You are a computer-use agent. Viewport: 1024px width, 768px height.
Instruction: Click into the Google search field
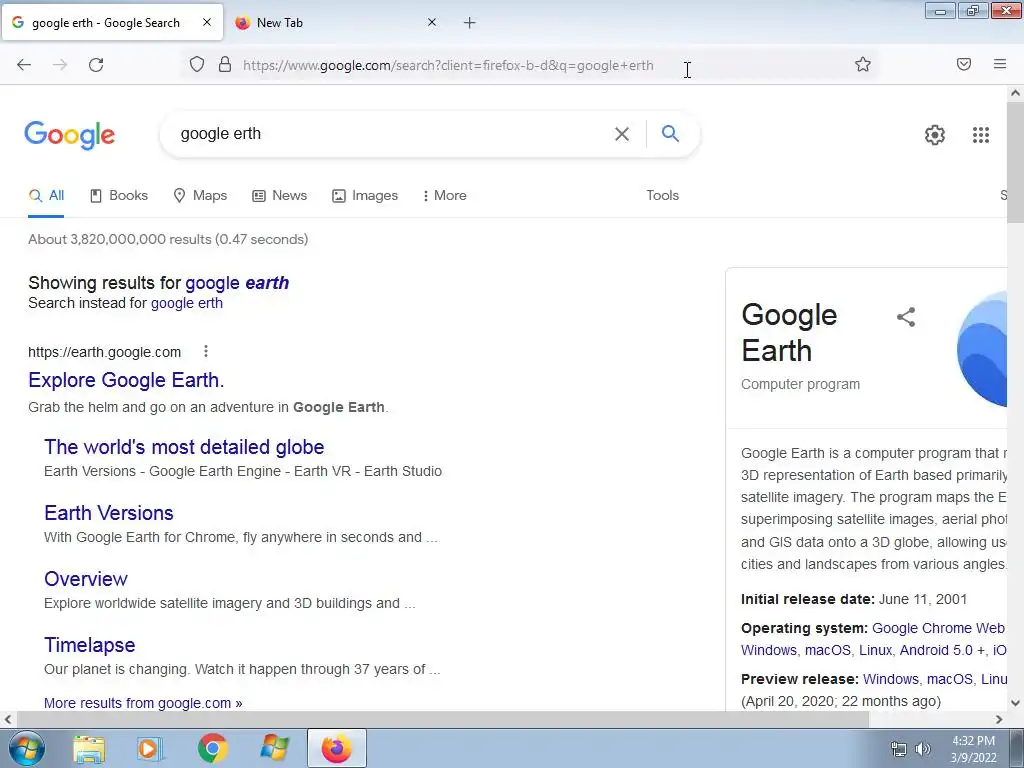392,134
